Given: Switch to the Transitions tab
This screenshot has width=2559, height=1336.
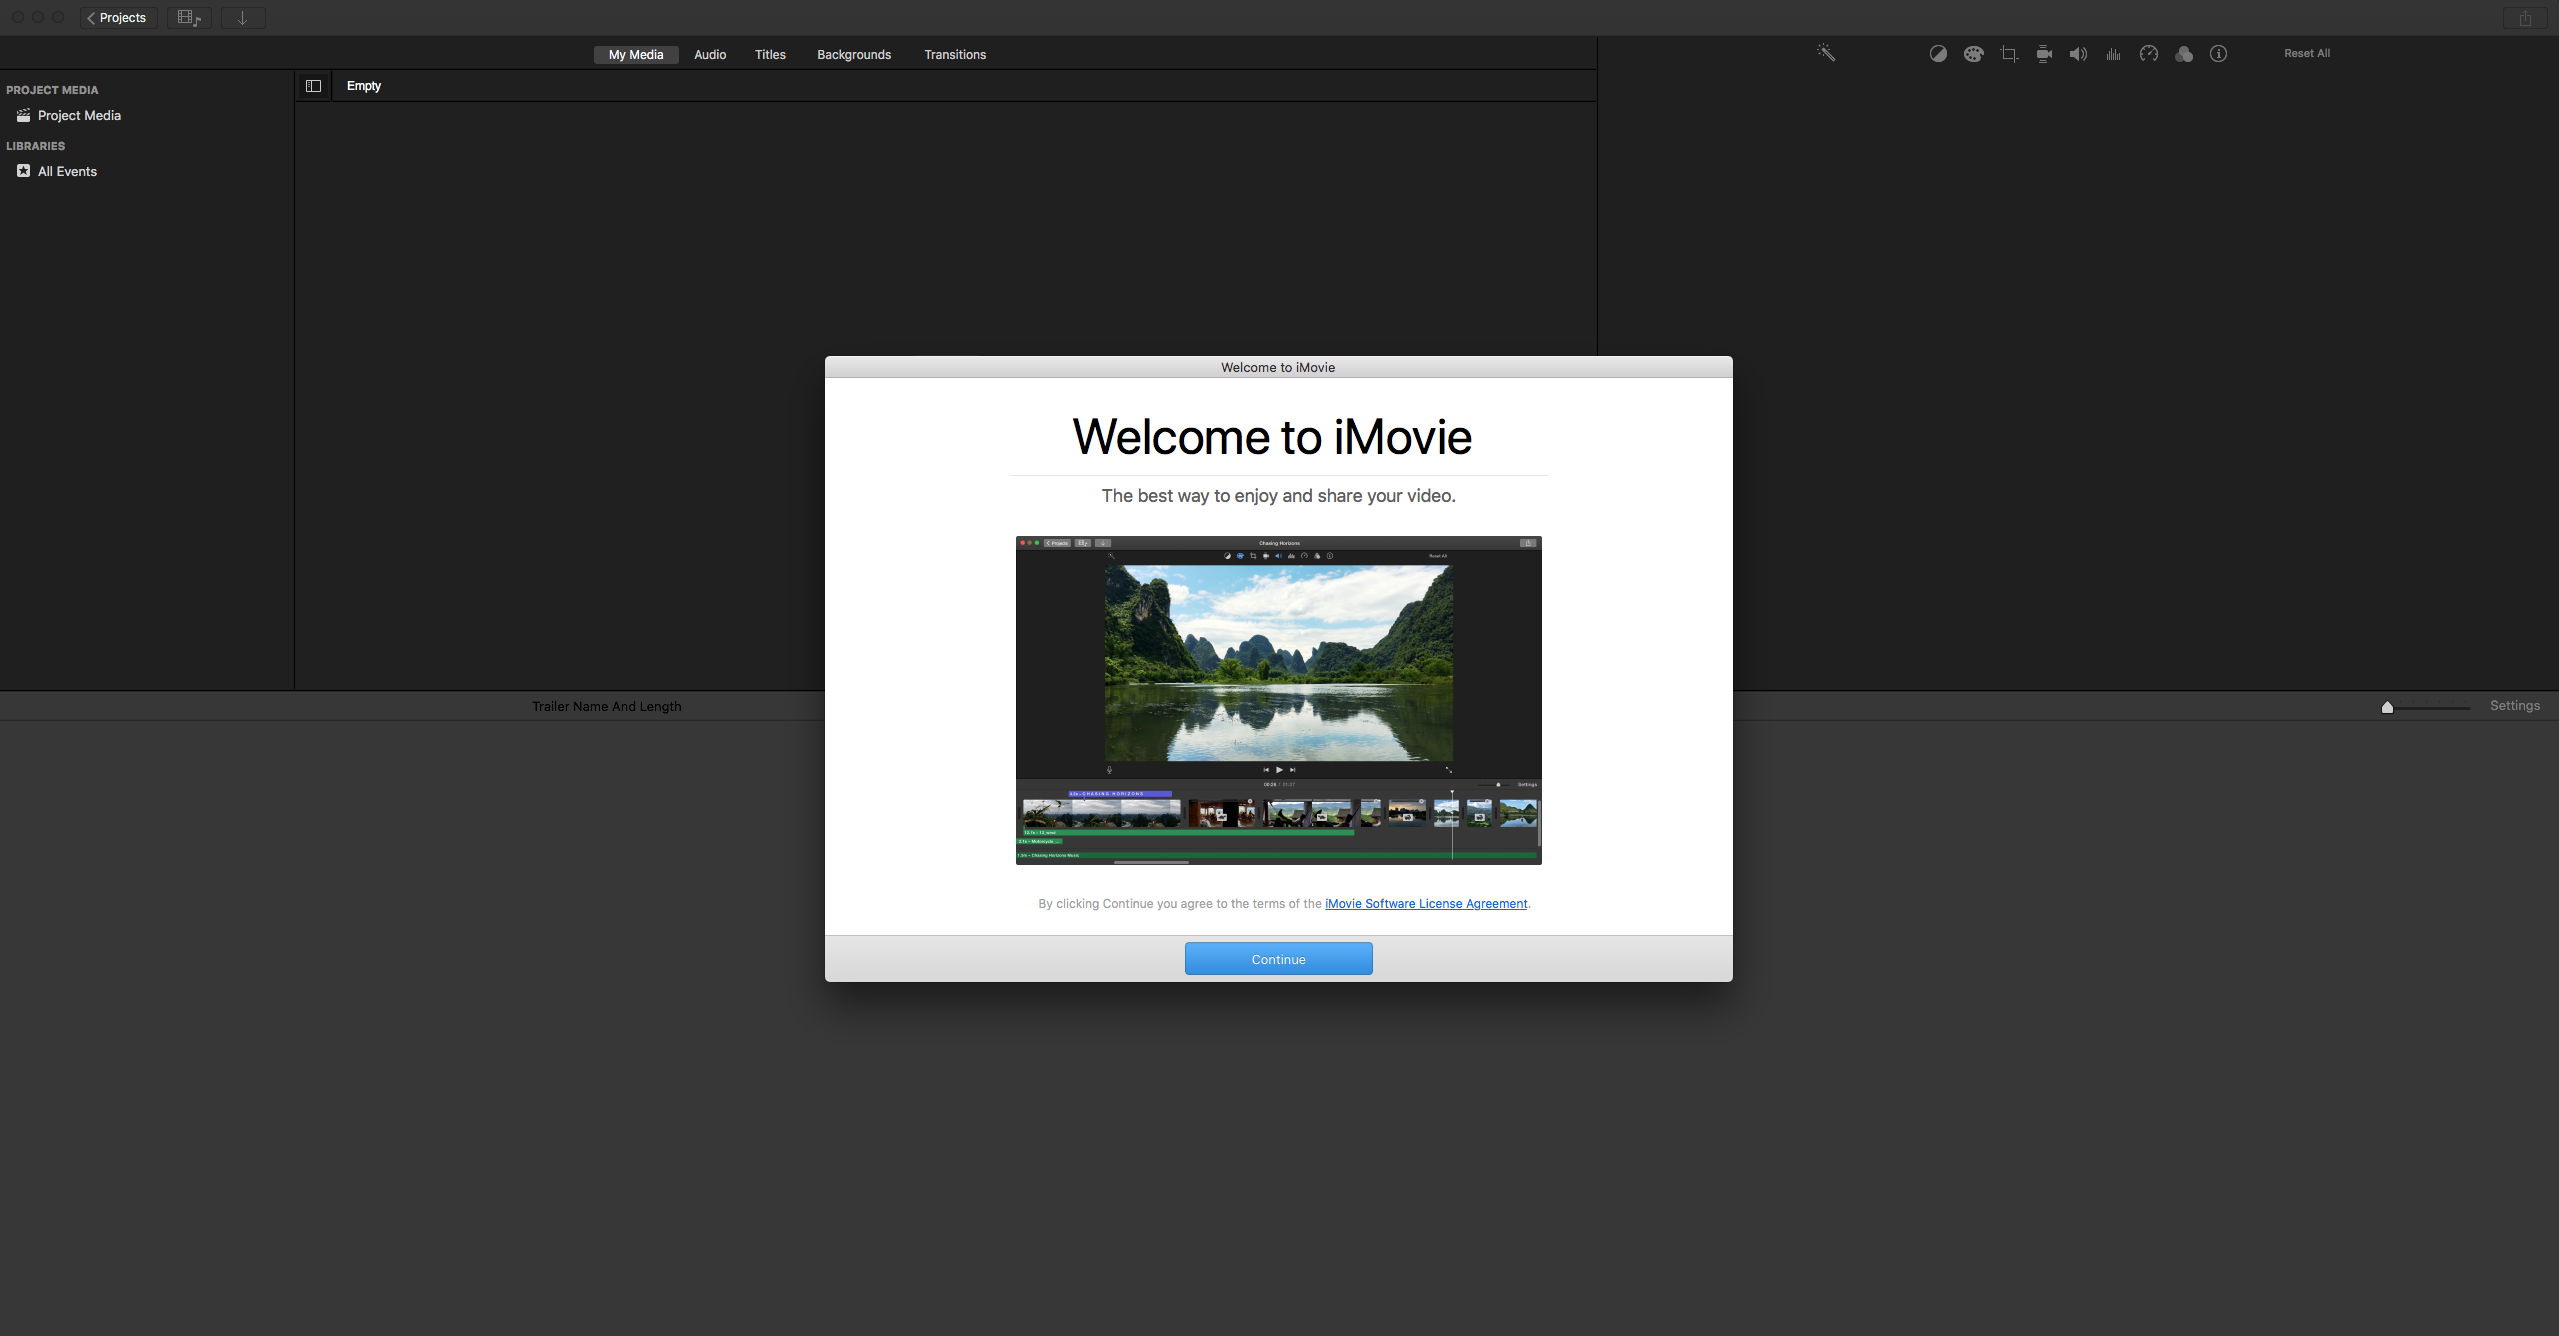Looking at the screenshot, I should coord(954,55).
